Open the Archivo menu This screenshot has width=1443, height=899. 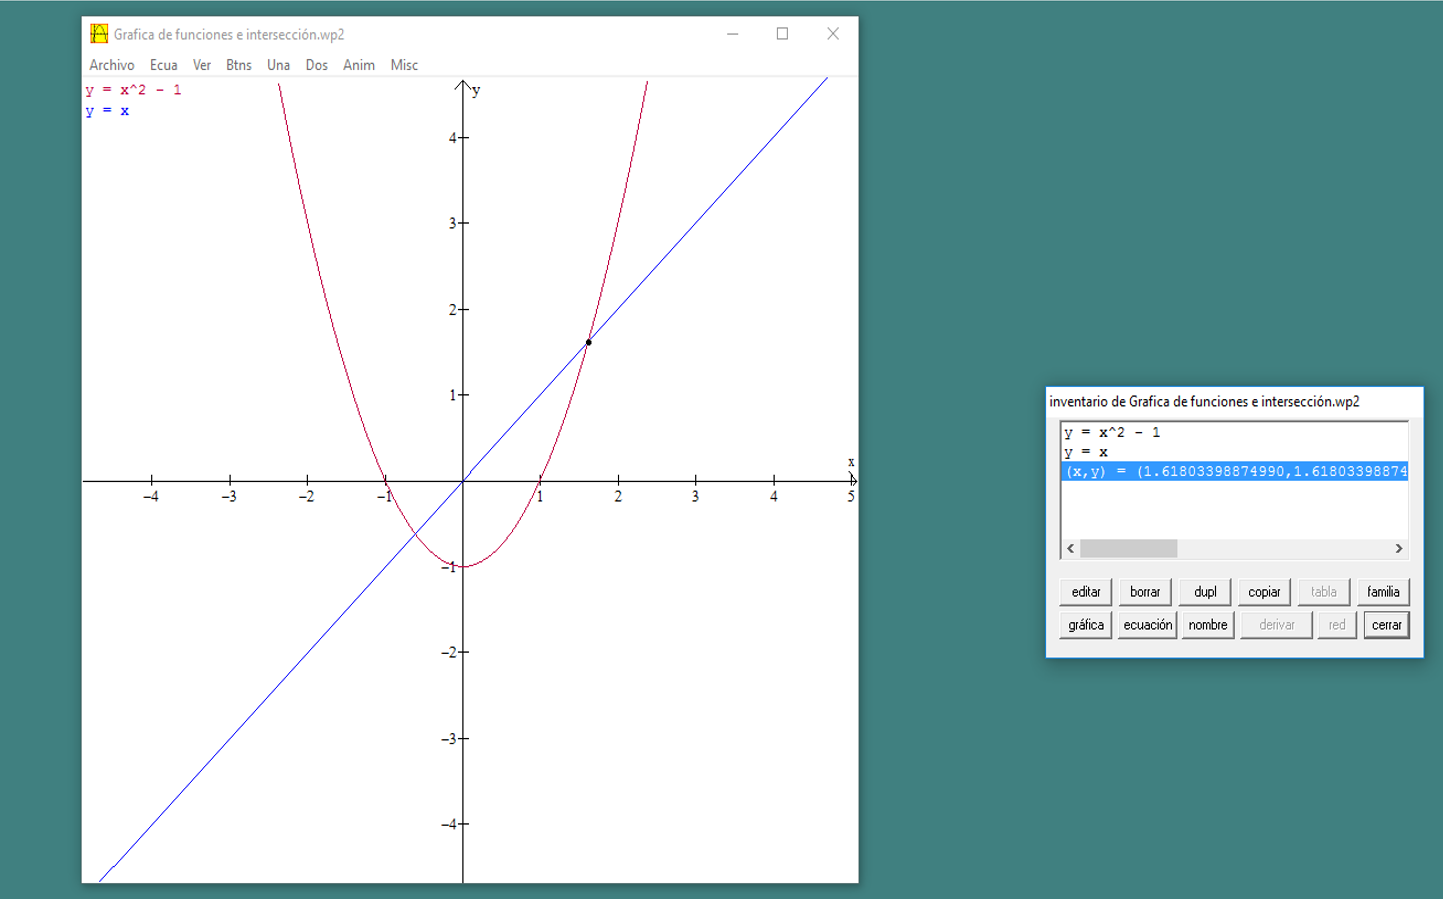click(x=112, y=64)
